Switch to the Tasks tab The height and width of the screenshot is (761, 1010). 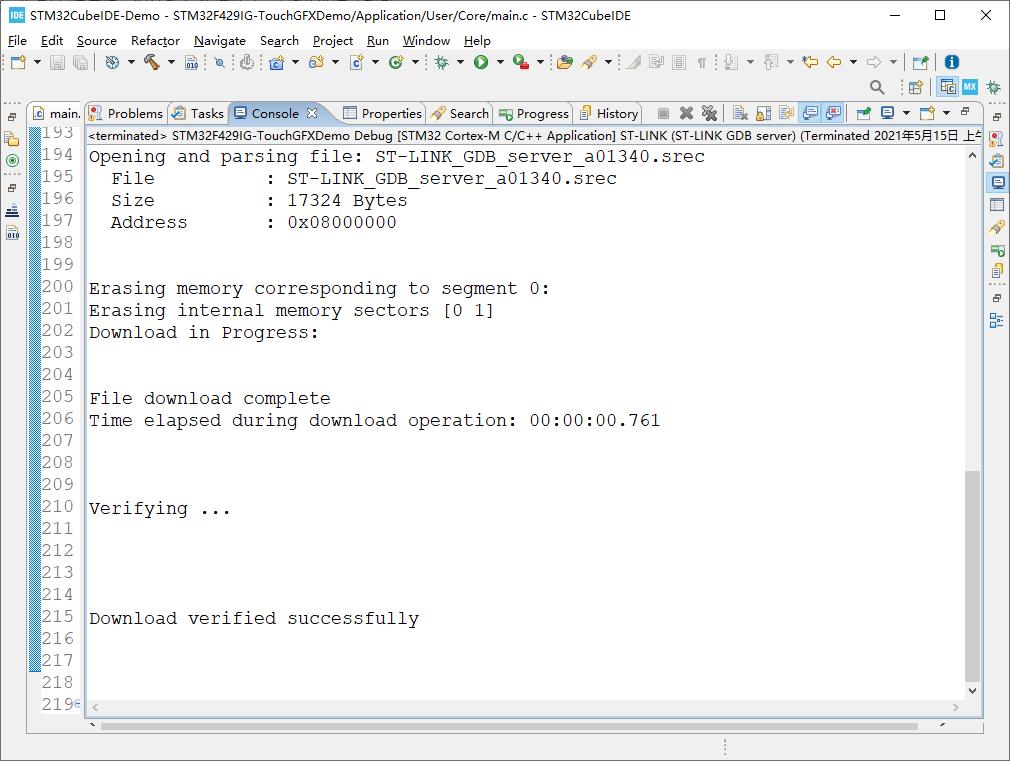[198, 113]
